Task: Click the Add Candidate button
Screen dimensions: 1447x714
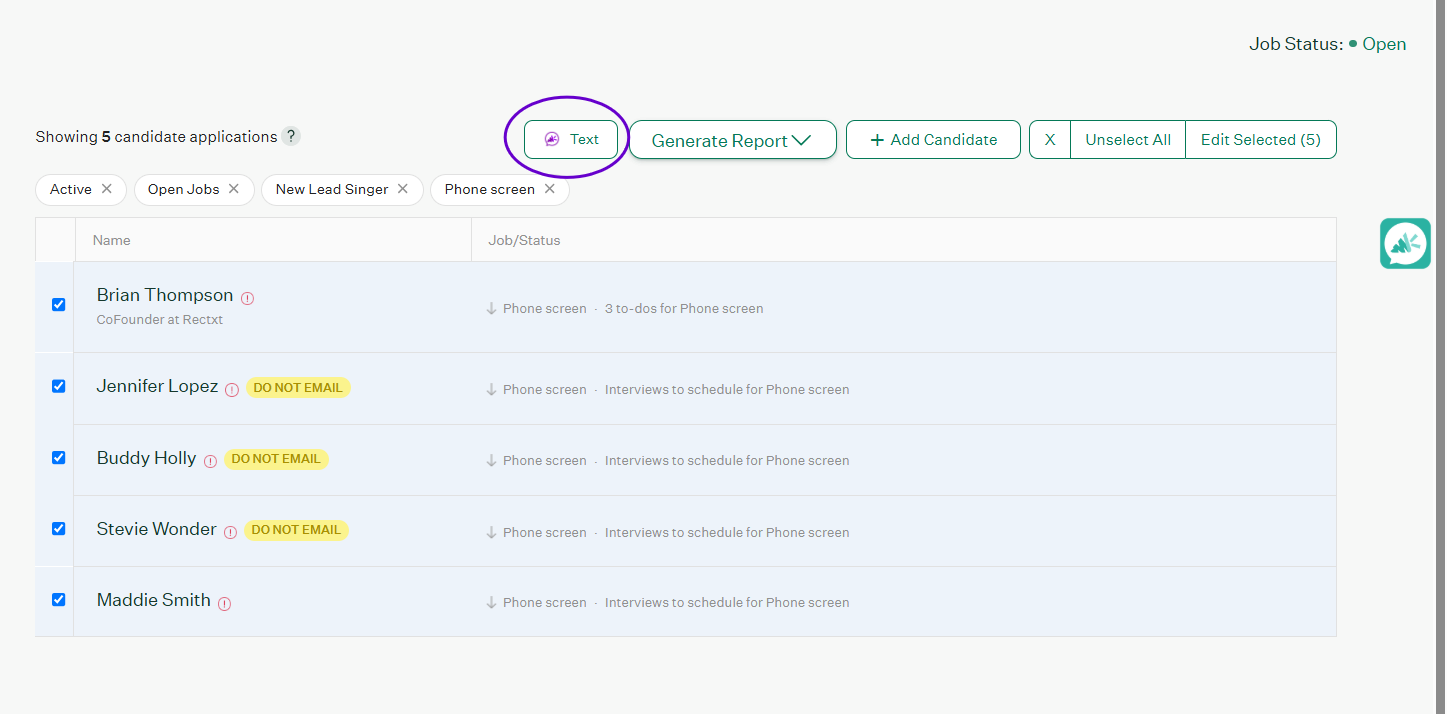Action: tap(933, 140)
